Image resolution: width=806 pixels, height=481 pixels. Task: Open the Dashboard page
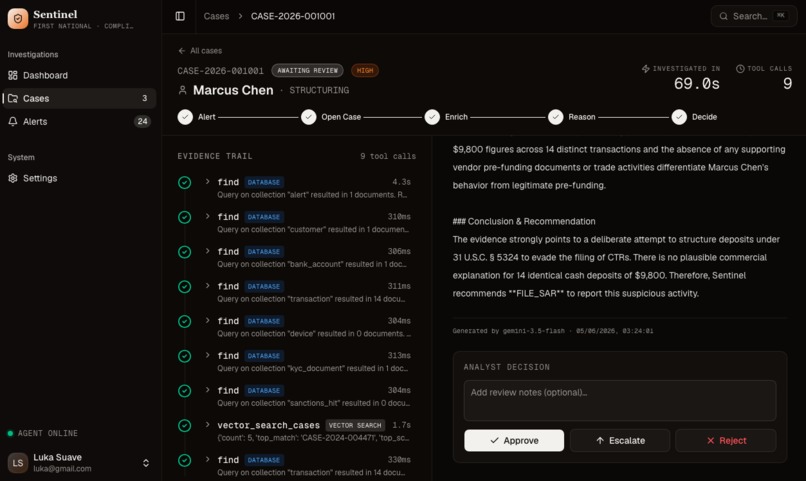79,75
